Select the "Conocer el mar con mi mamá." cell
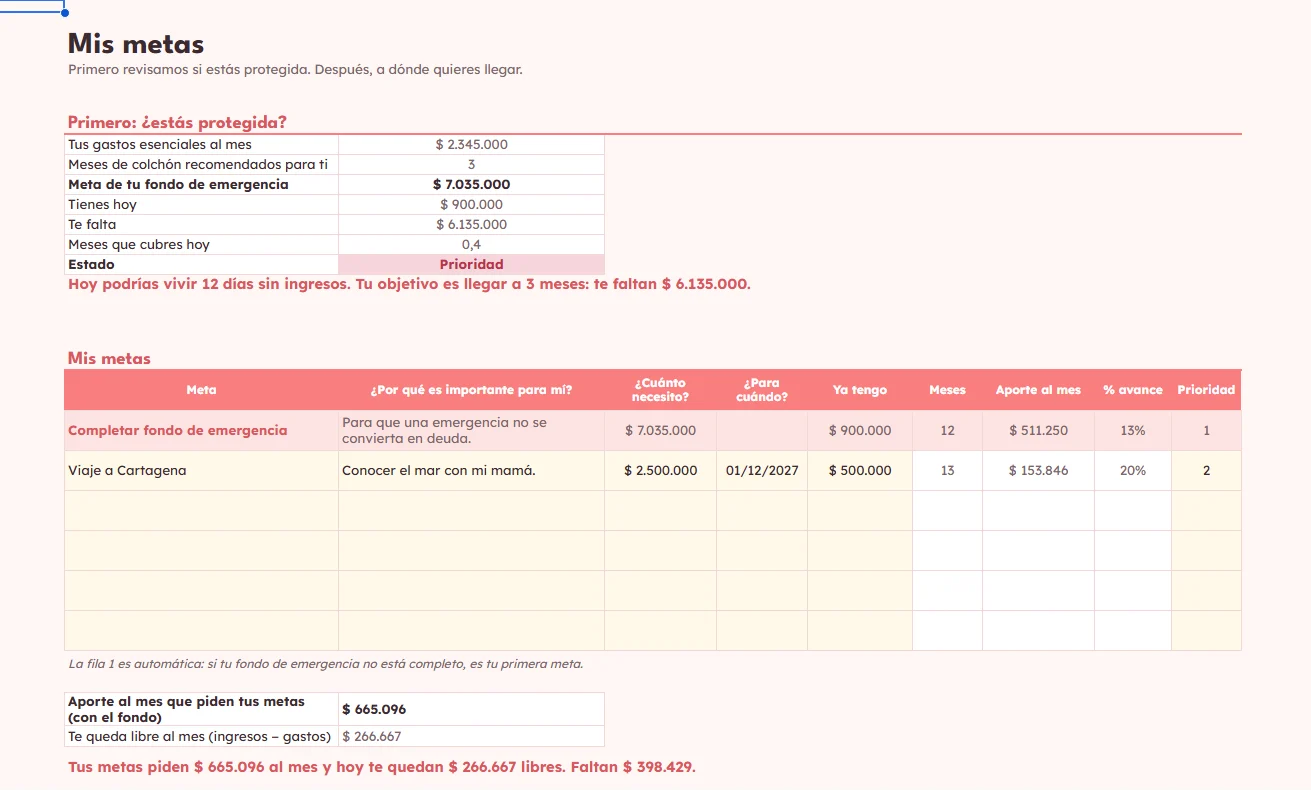The image size is (1311, 790). click(x=472, y=471)
